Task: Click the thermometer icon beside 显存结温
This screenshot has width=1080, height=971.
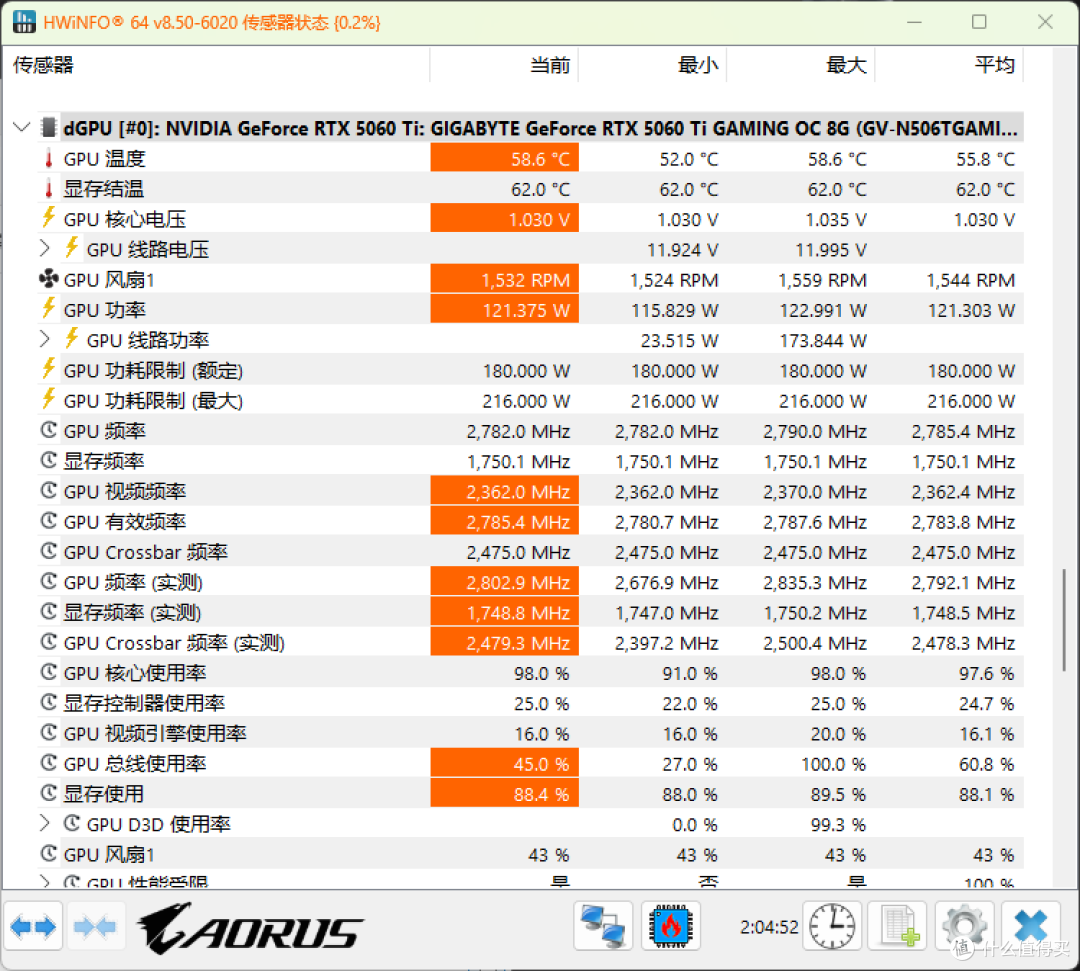Action: pos(49,189)
